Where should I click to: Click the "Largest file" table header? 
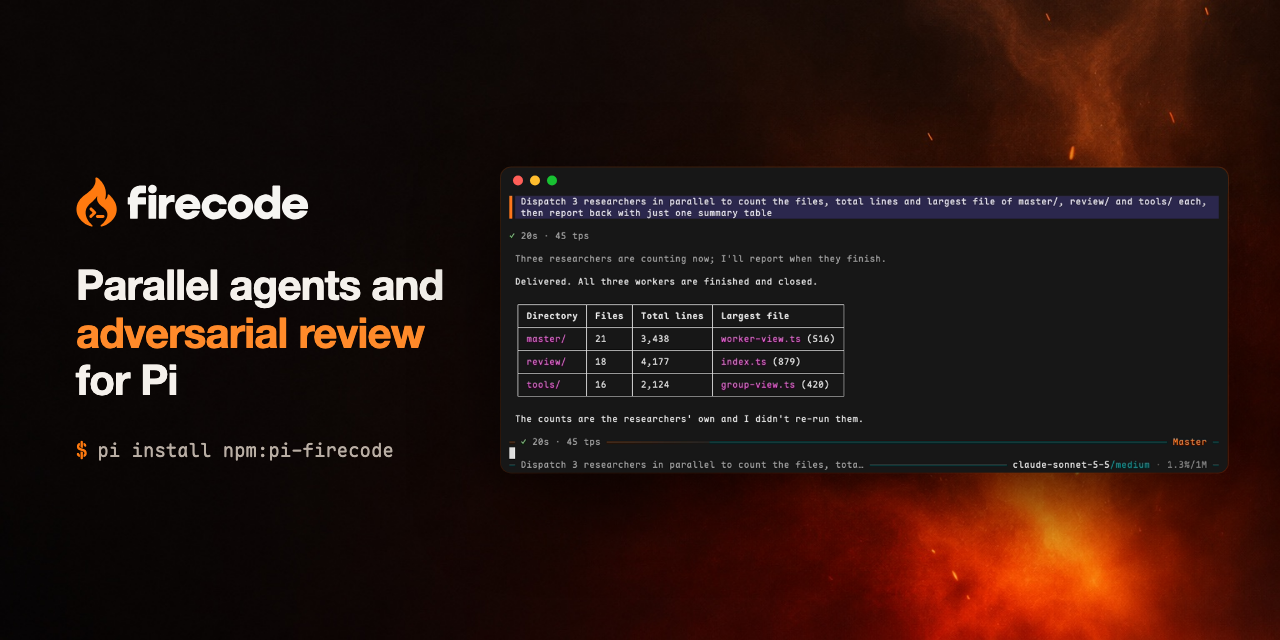pyautogui.click(x=778, y=316)
